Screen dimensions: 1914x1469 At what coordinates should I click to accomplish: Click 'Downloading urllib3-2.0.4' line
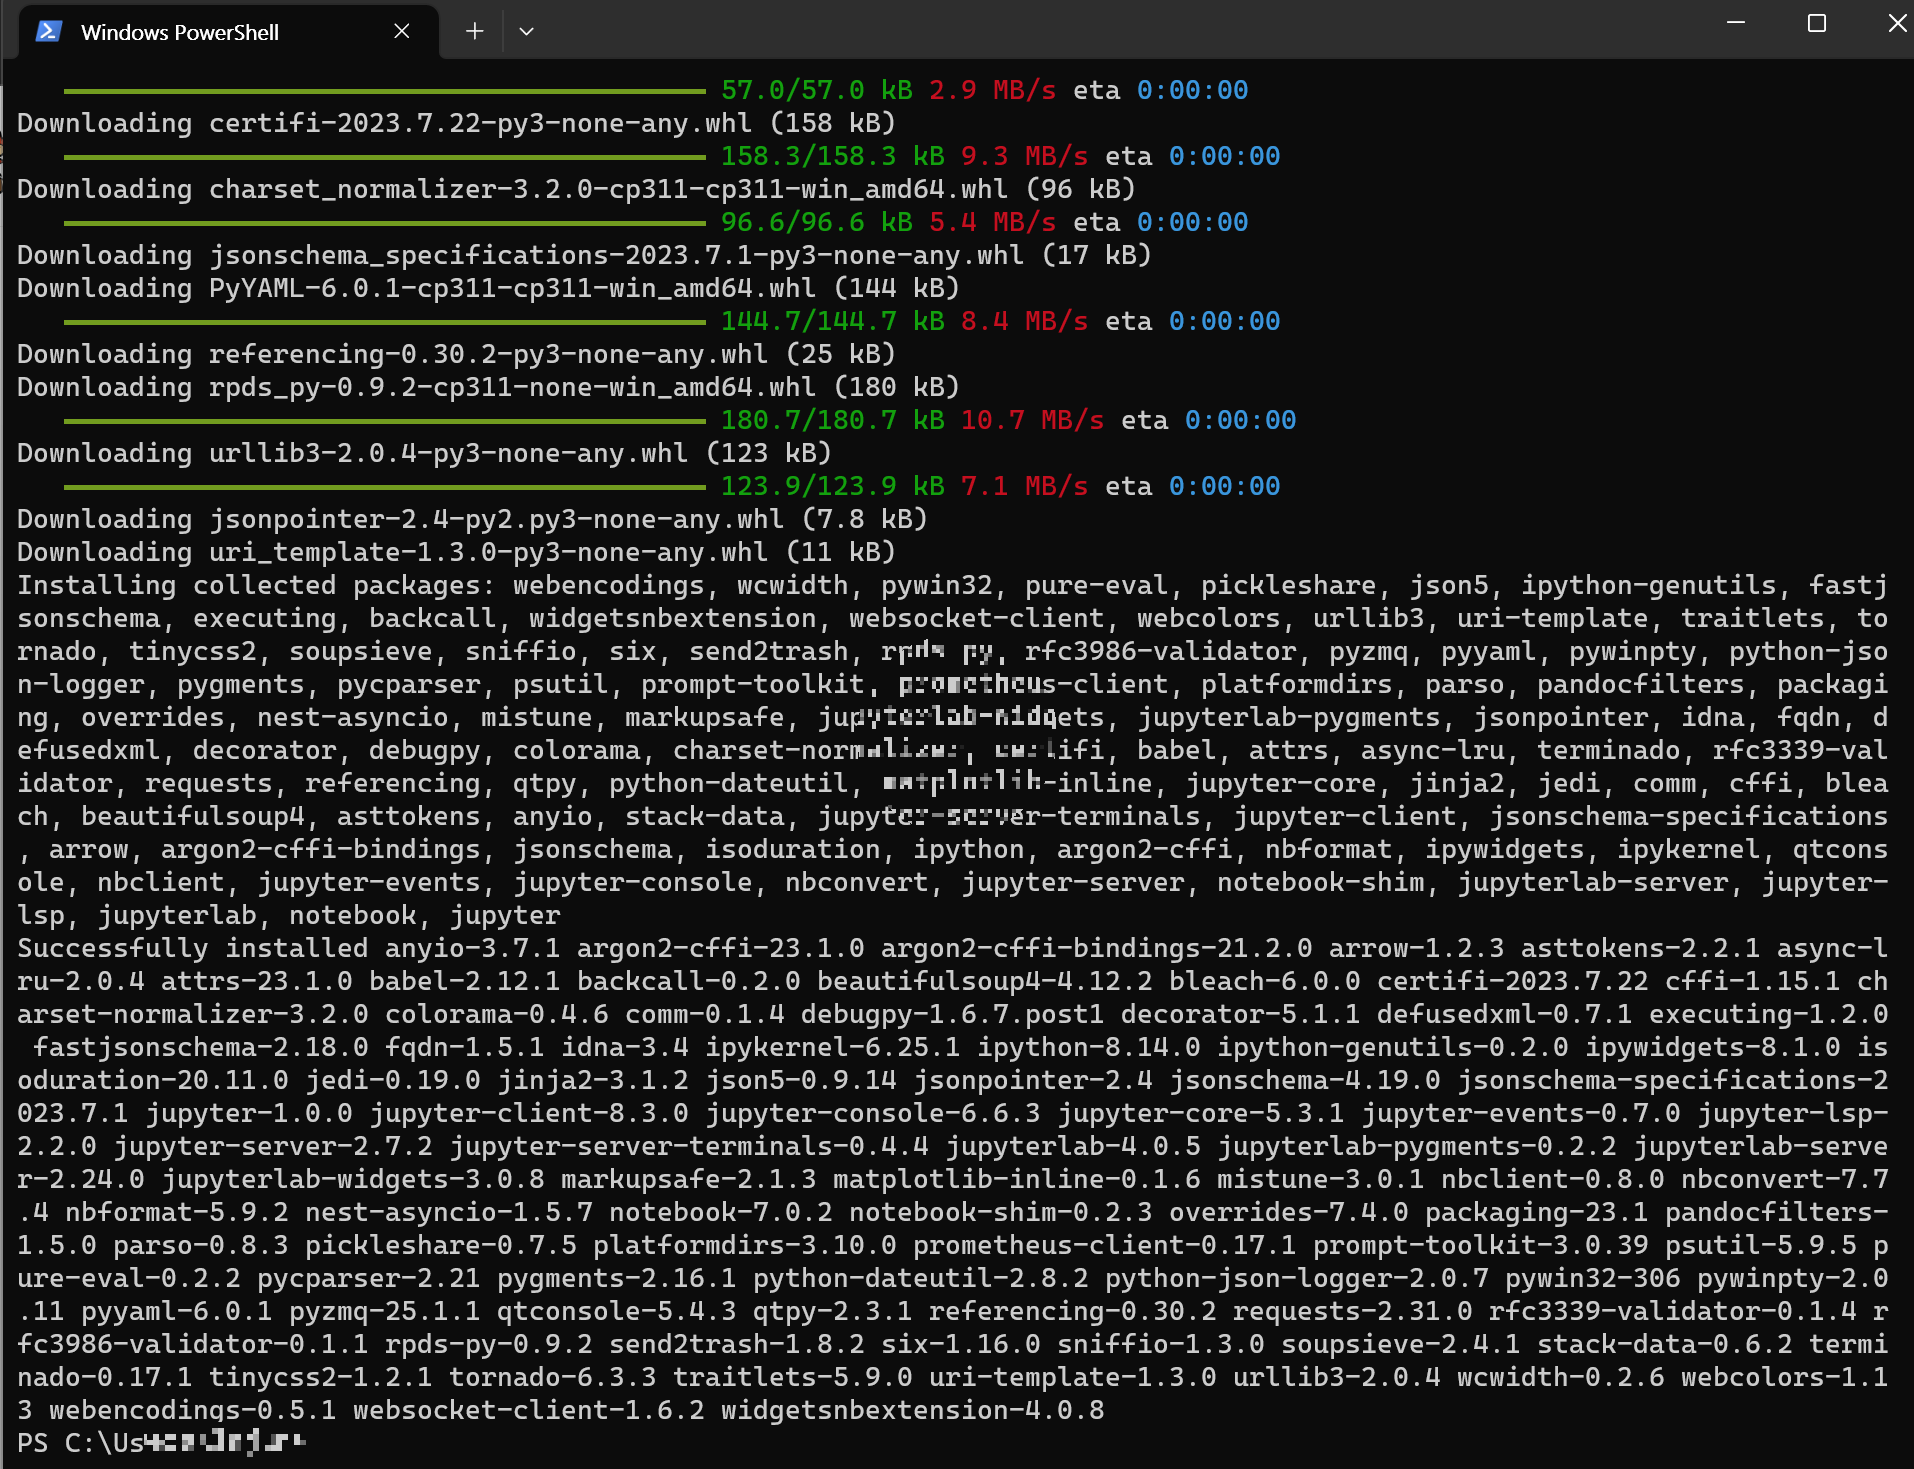(424, 453)
